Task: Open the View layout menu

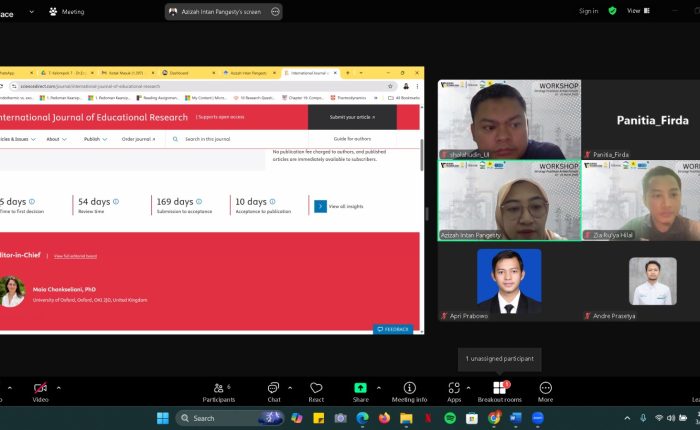Action: coord(638,11)
